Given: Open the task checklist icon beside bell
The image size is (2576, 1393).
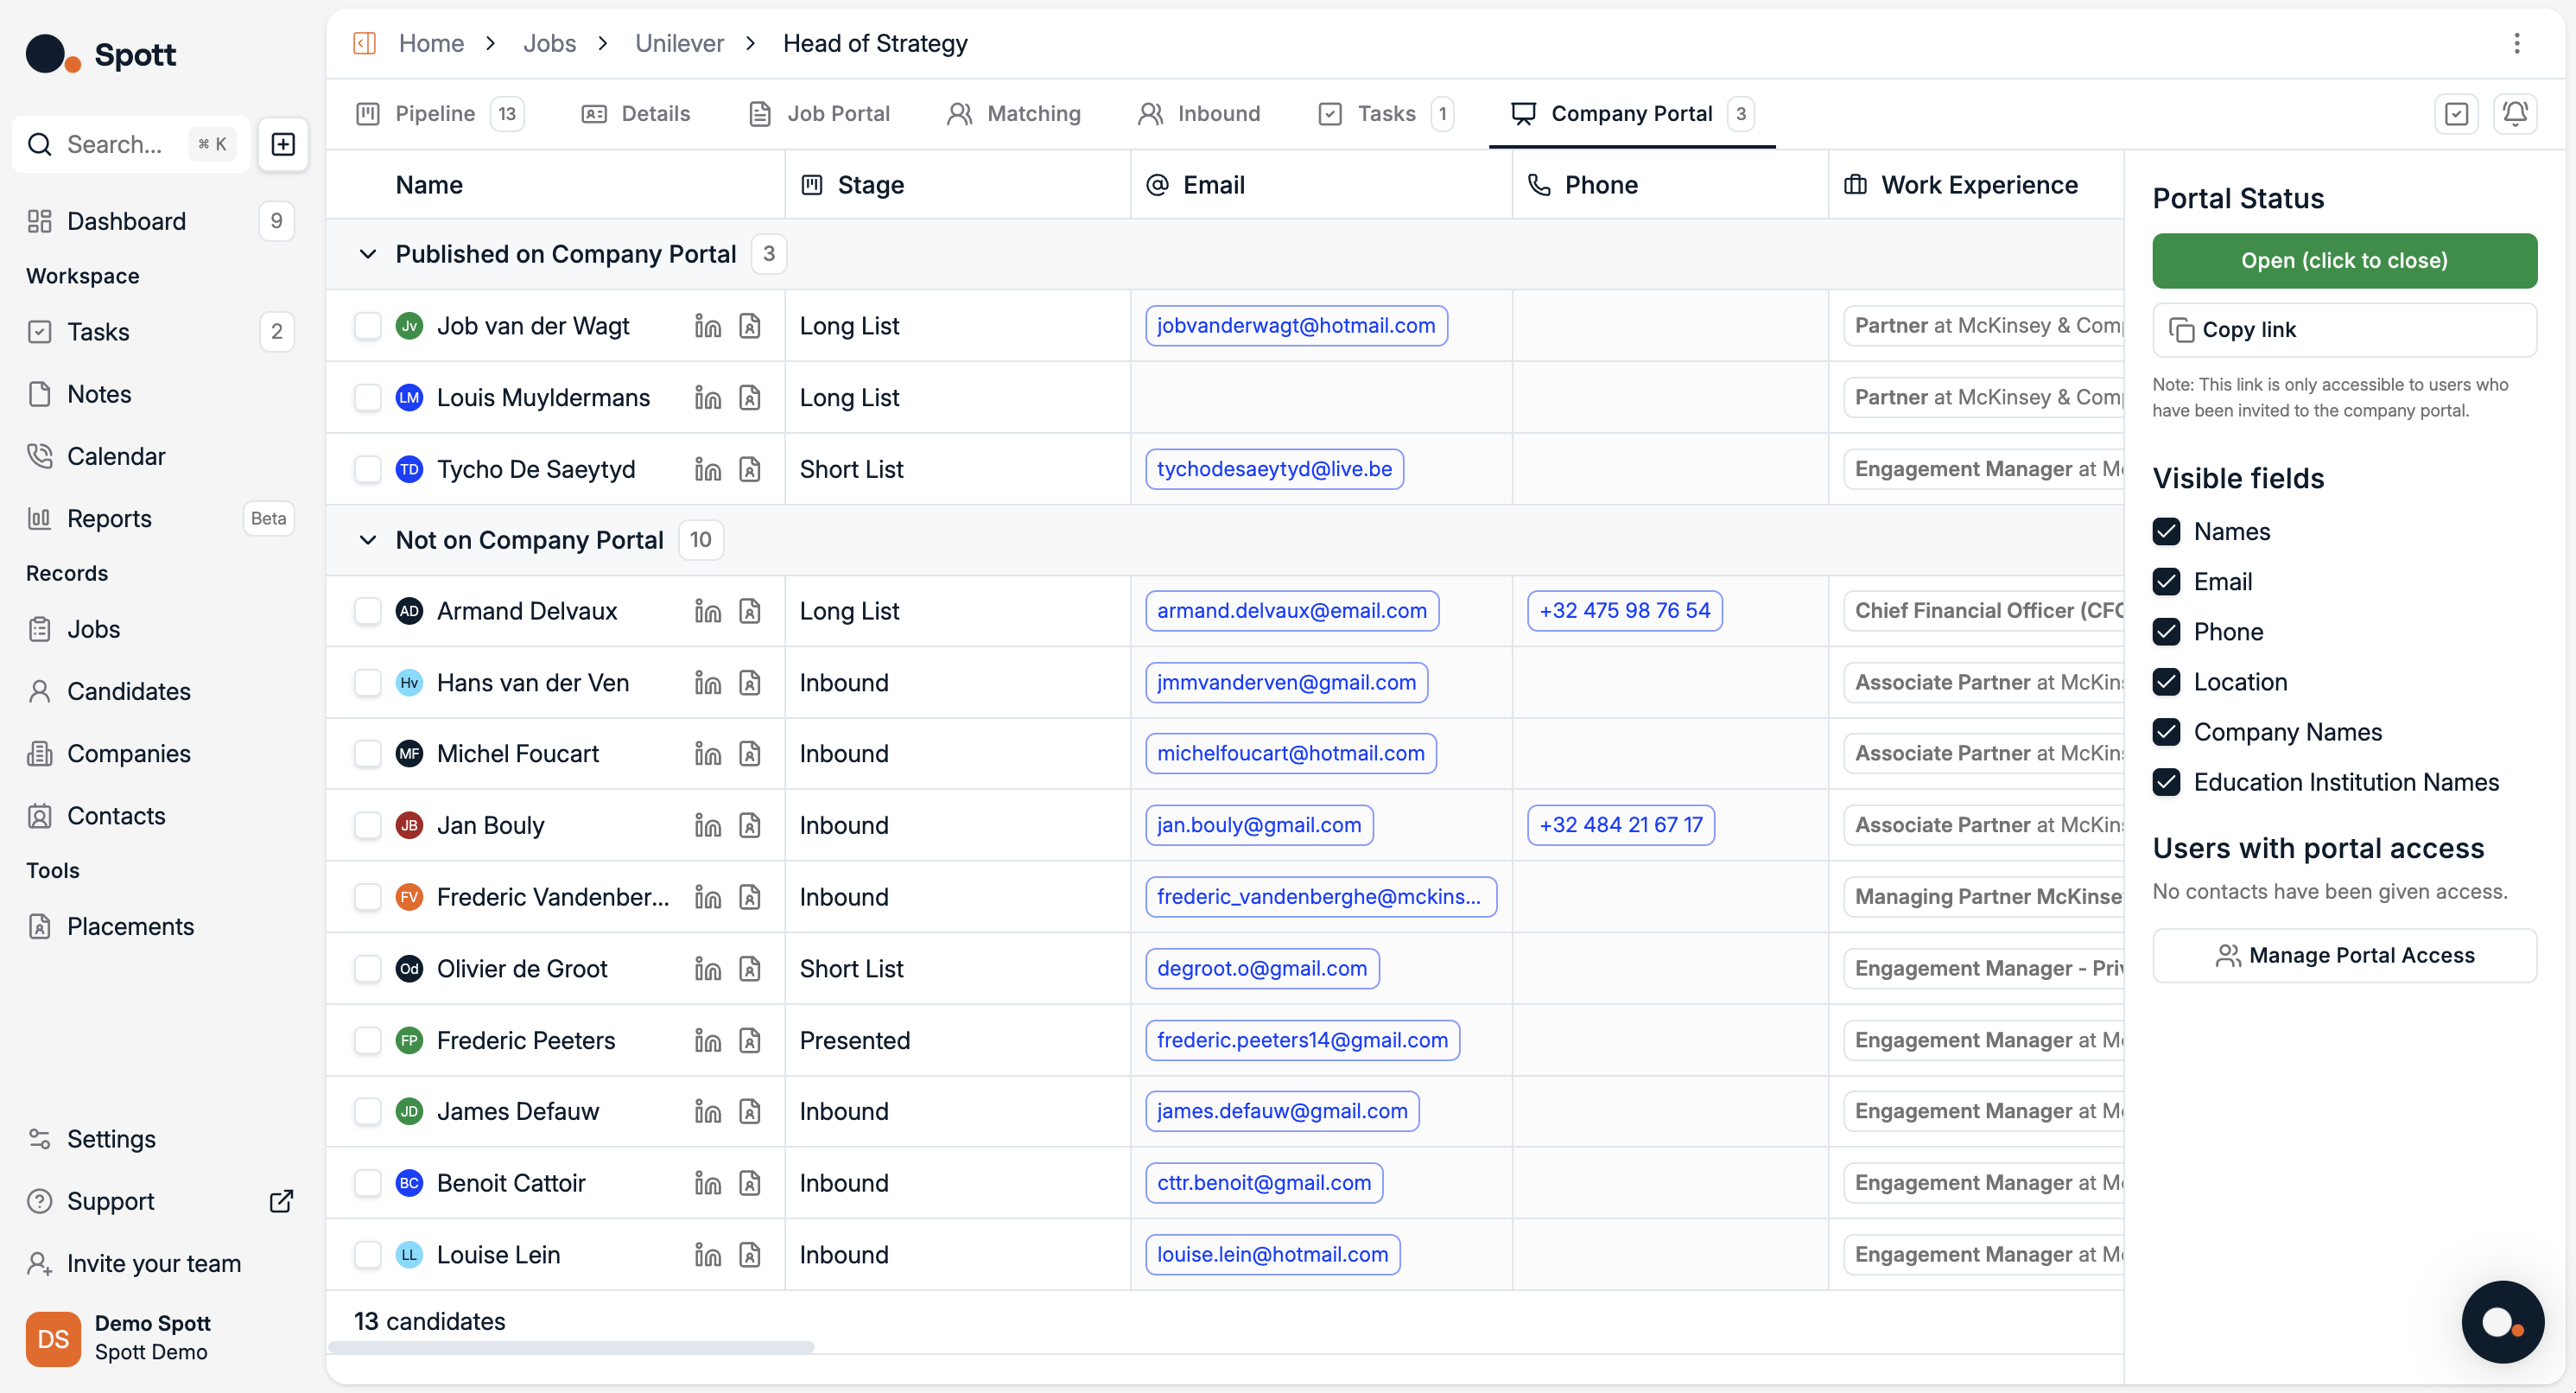Looking at the screenshot, I should click(x=2456, y=114).
